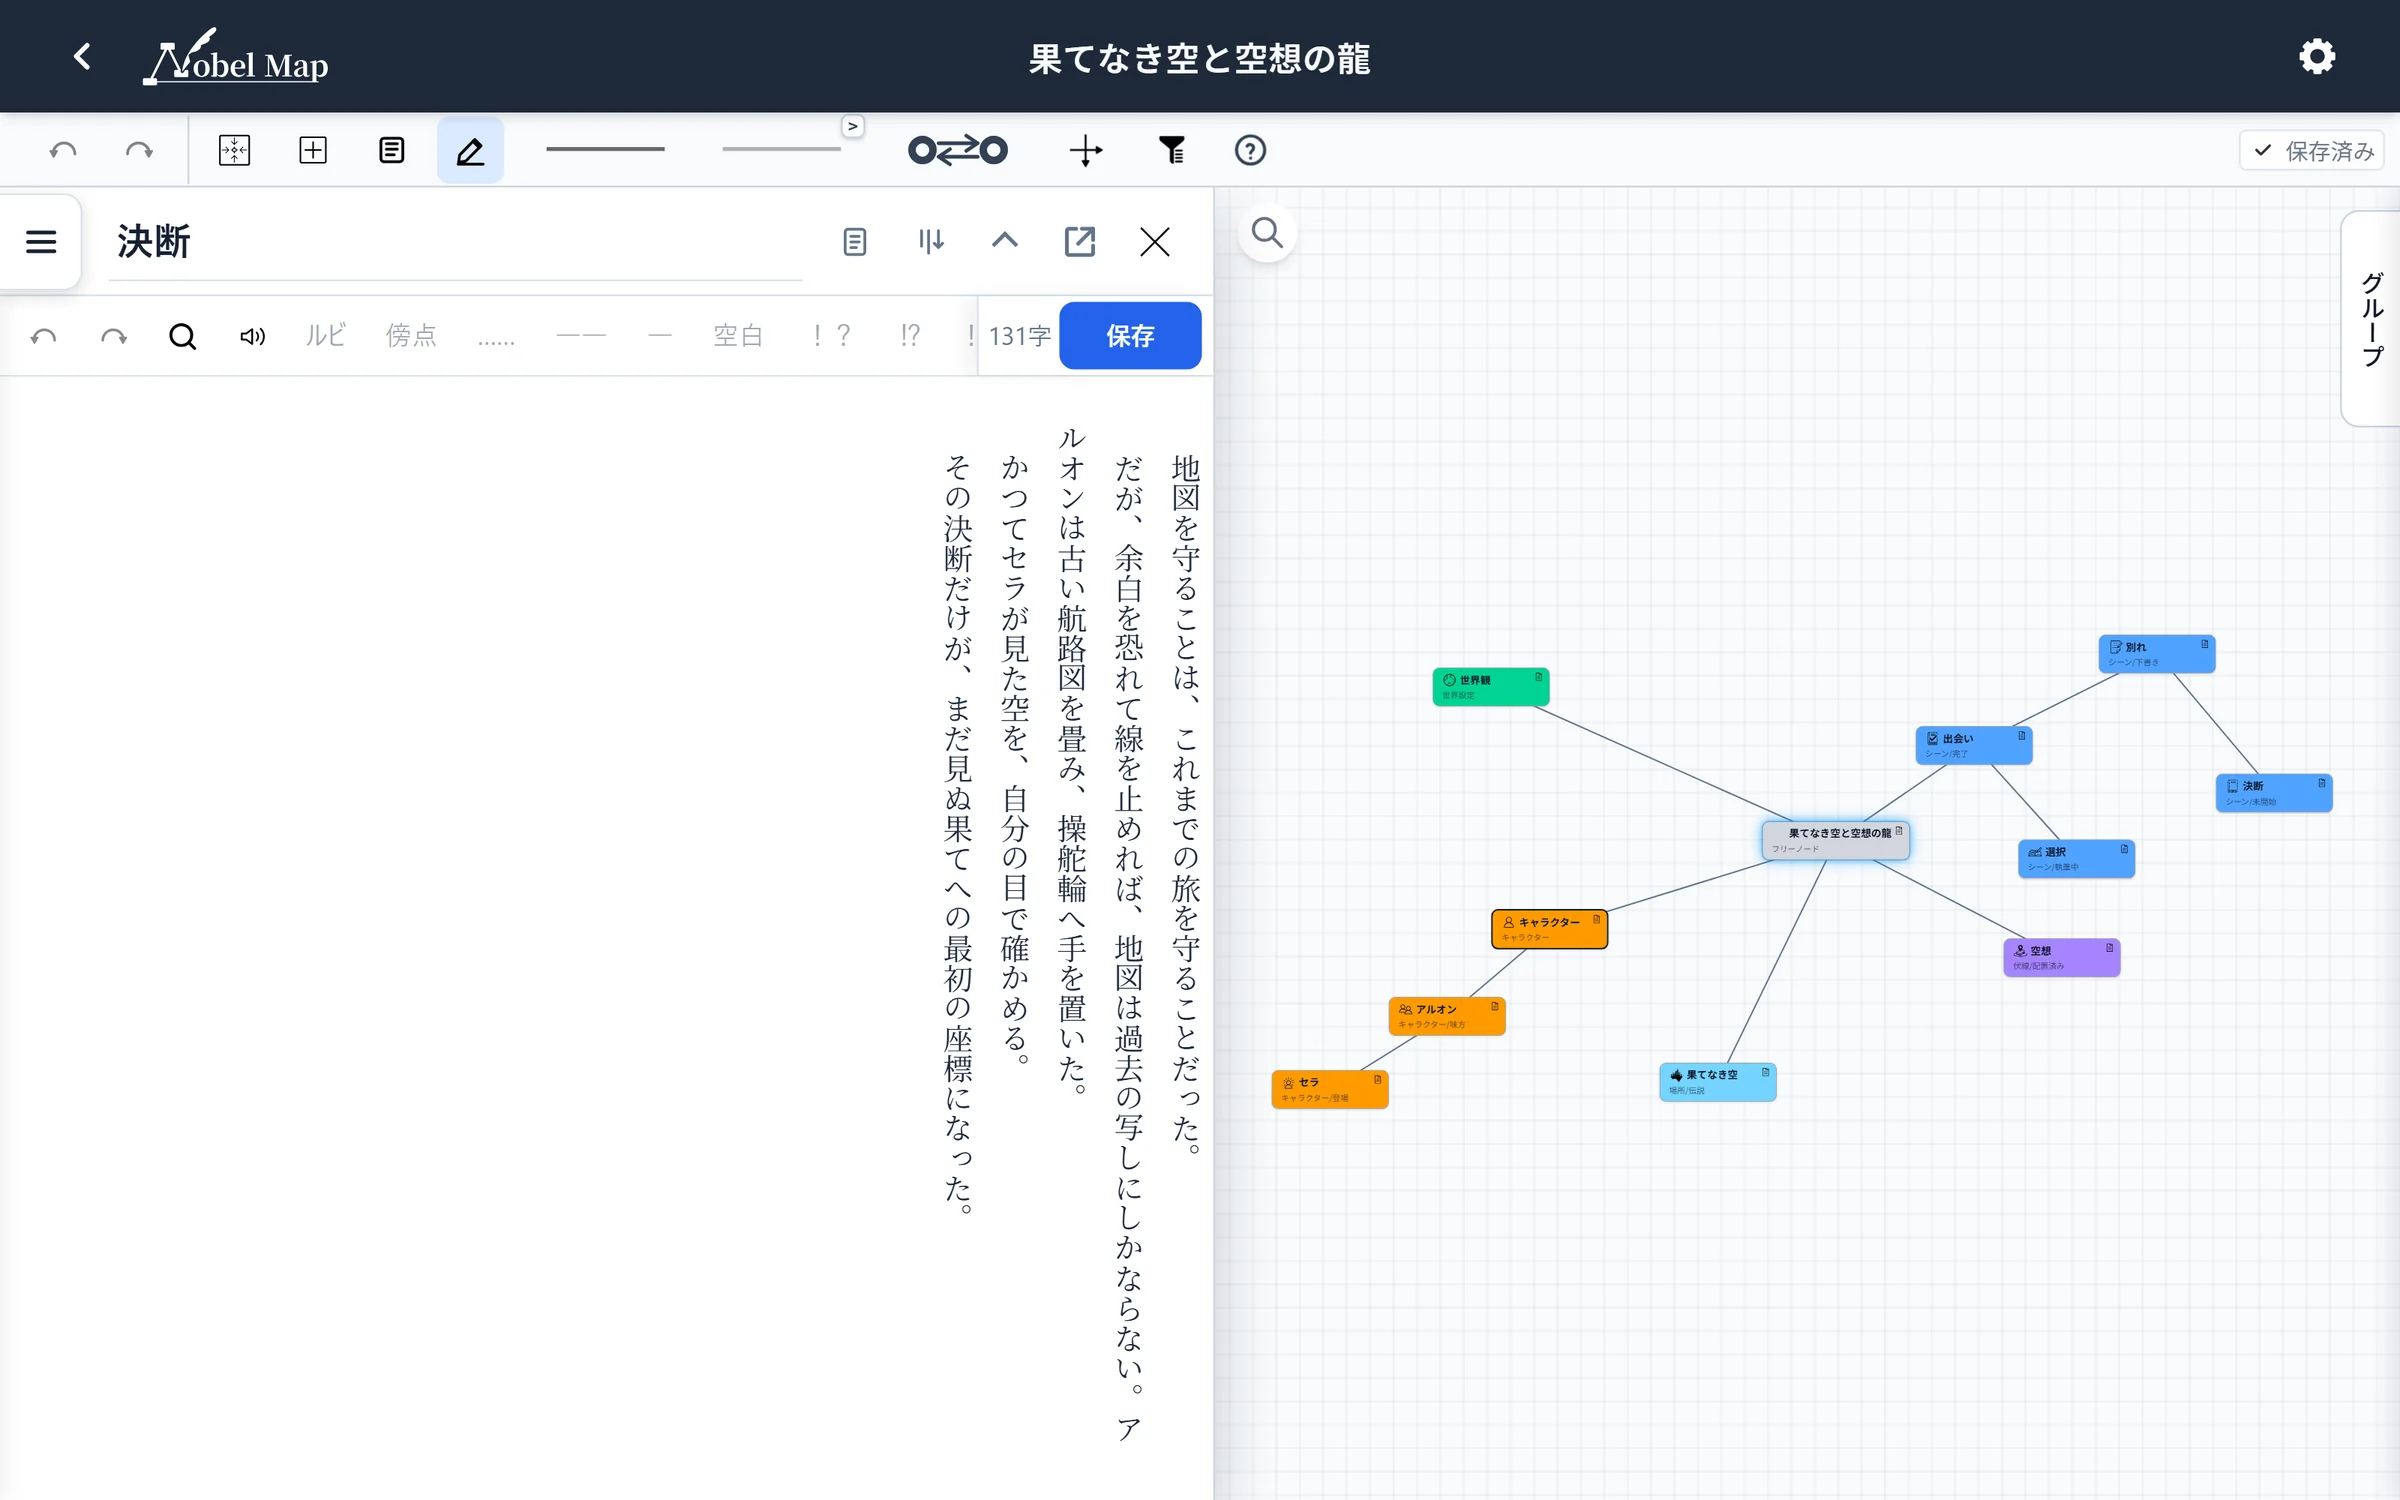Open editor in external window
The height and width of the screenshot is (1500, 2400).
[1080, 242]
